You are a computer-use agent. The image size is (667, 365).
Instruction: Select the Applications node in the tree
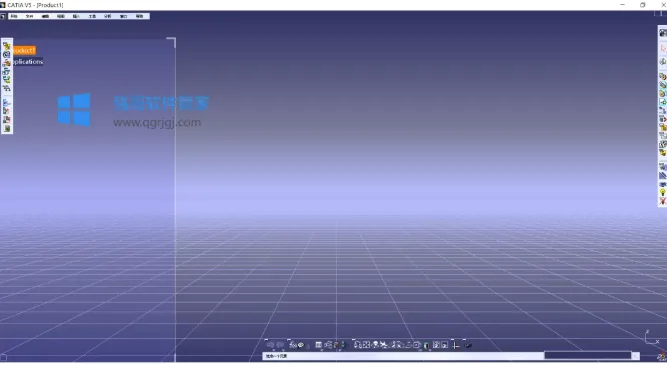28,62
